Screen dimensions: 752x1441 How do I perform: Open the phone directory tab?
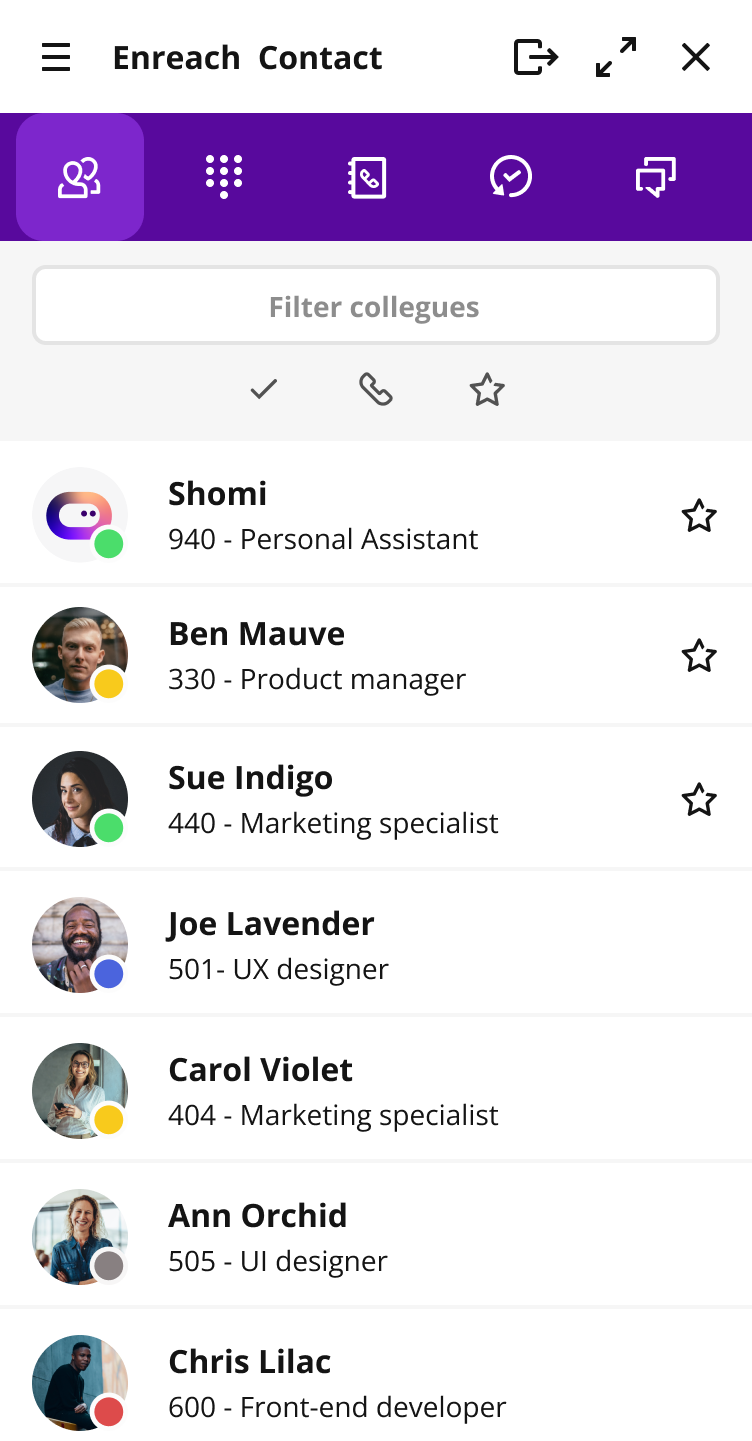click(367, 178)
